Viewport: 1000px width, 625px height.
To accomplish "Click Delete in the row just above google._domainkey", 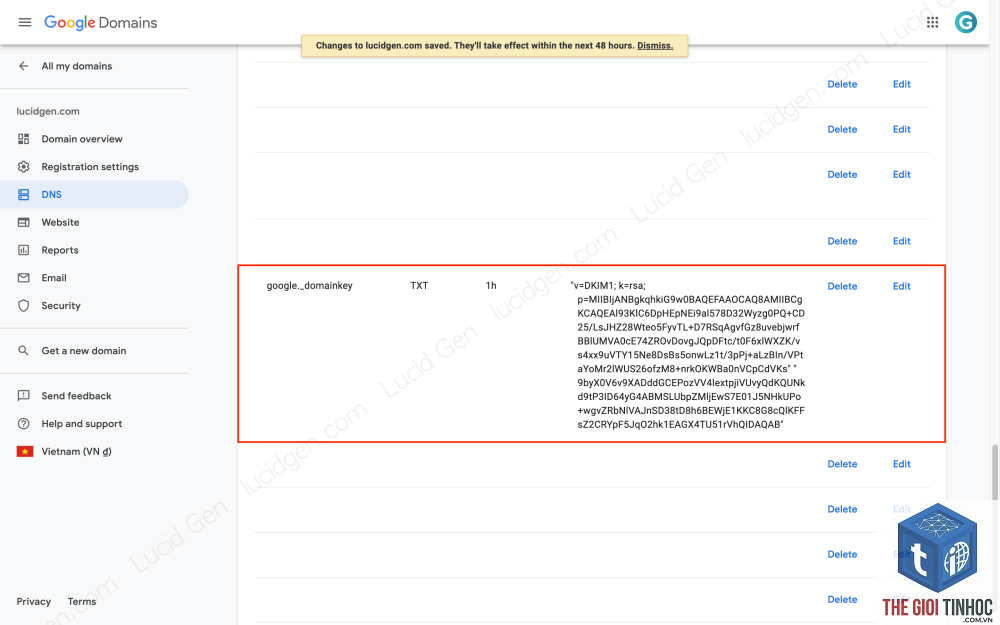I will 842,240.
